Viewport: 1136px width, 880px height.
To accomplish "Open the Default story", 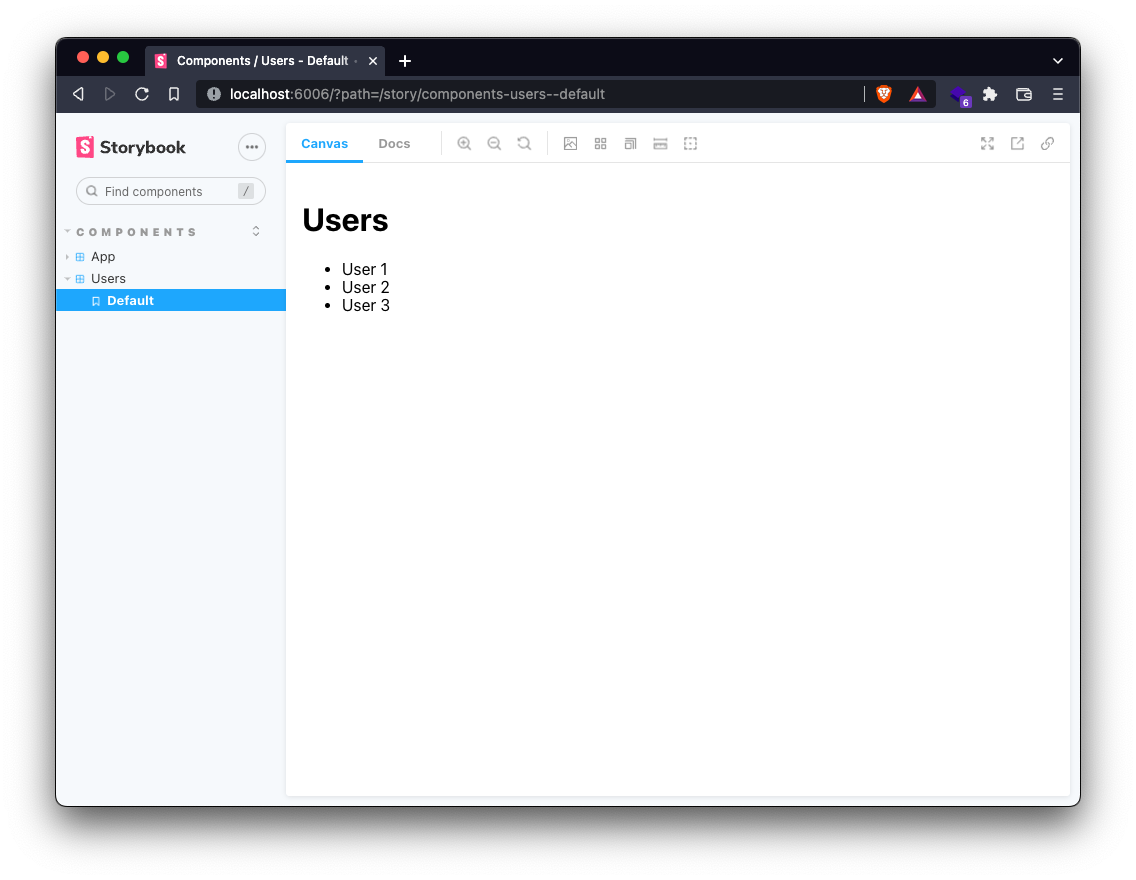I will point(171,301).
